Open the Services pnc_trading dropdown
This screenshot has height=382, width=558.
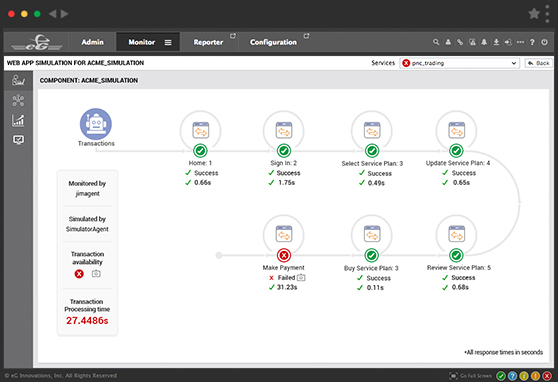[x=459, y=63]
